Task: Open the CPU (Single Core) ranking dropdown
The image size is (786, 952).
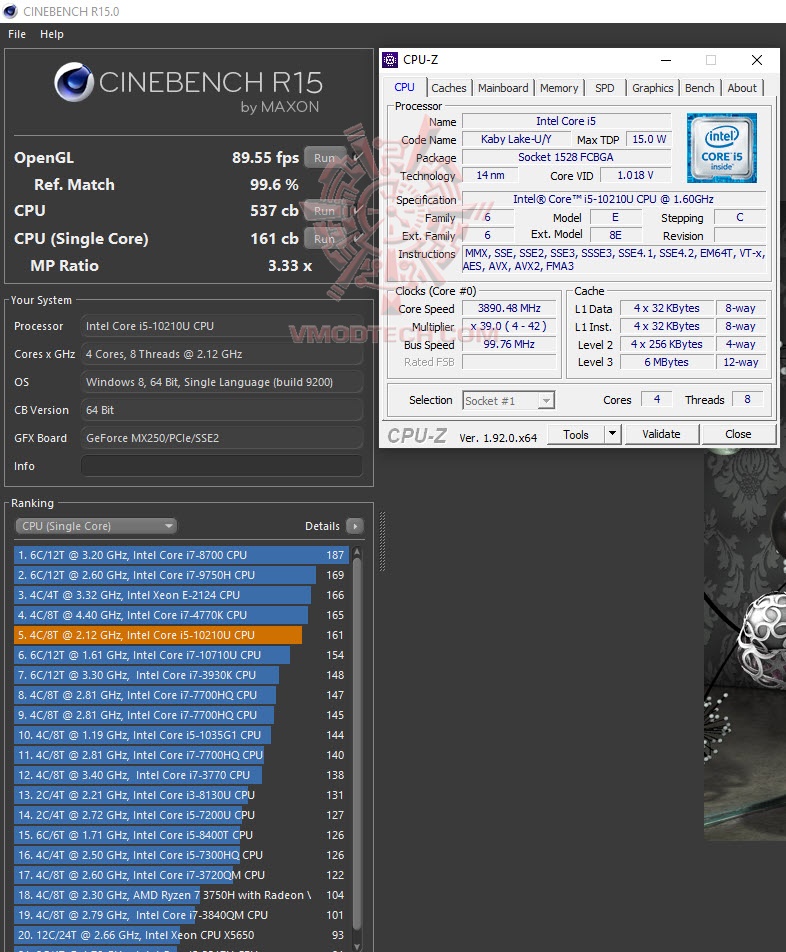Action: (x=96, y=526)
